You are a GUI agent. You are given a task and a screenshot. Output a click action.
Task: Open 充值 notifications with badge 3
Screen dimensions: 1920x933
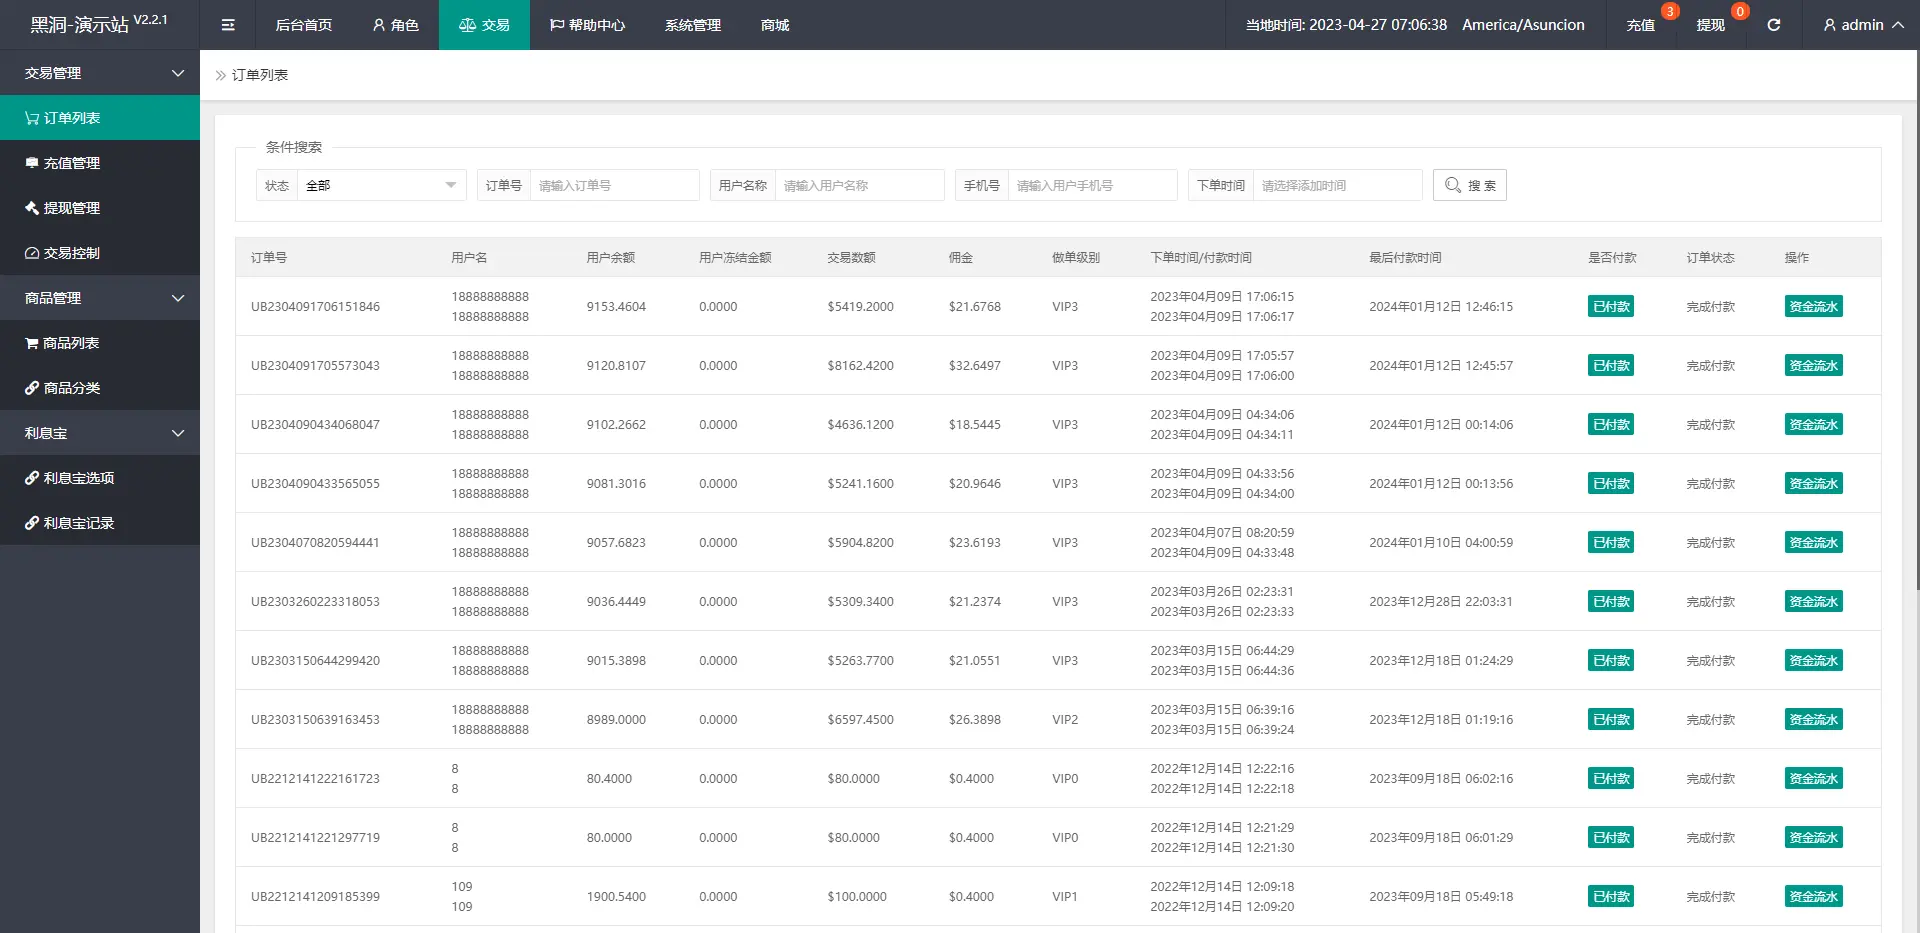(1641, 25)
